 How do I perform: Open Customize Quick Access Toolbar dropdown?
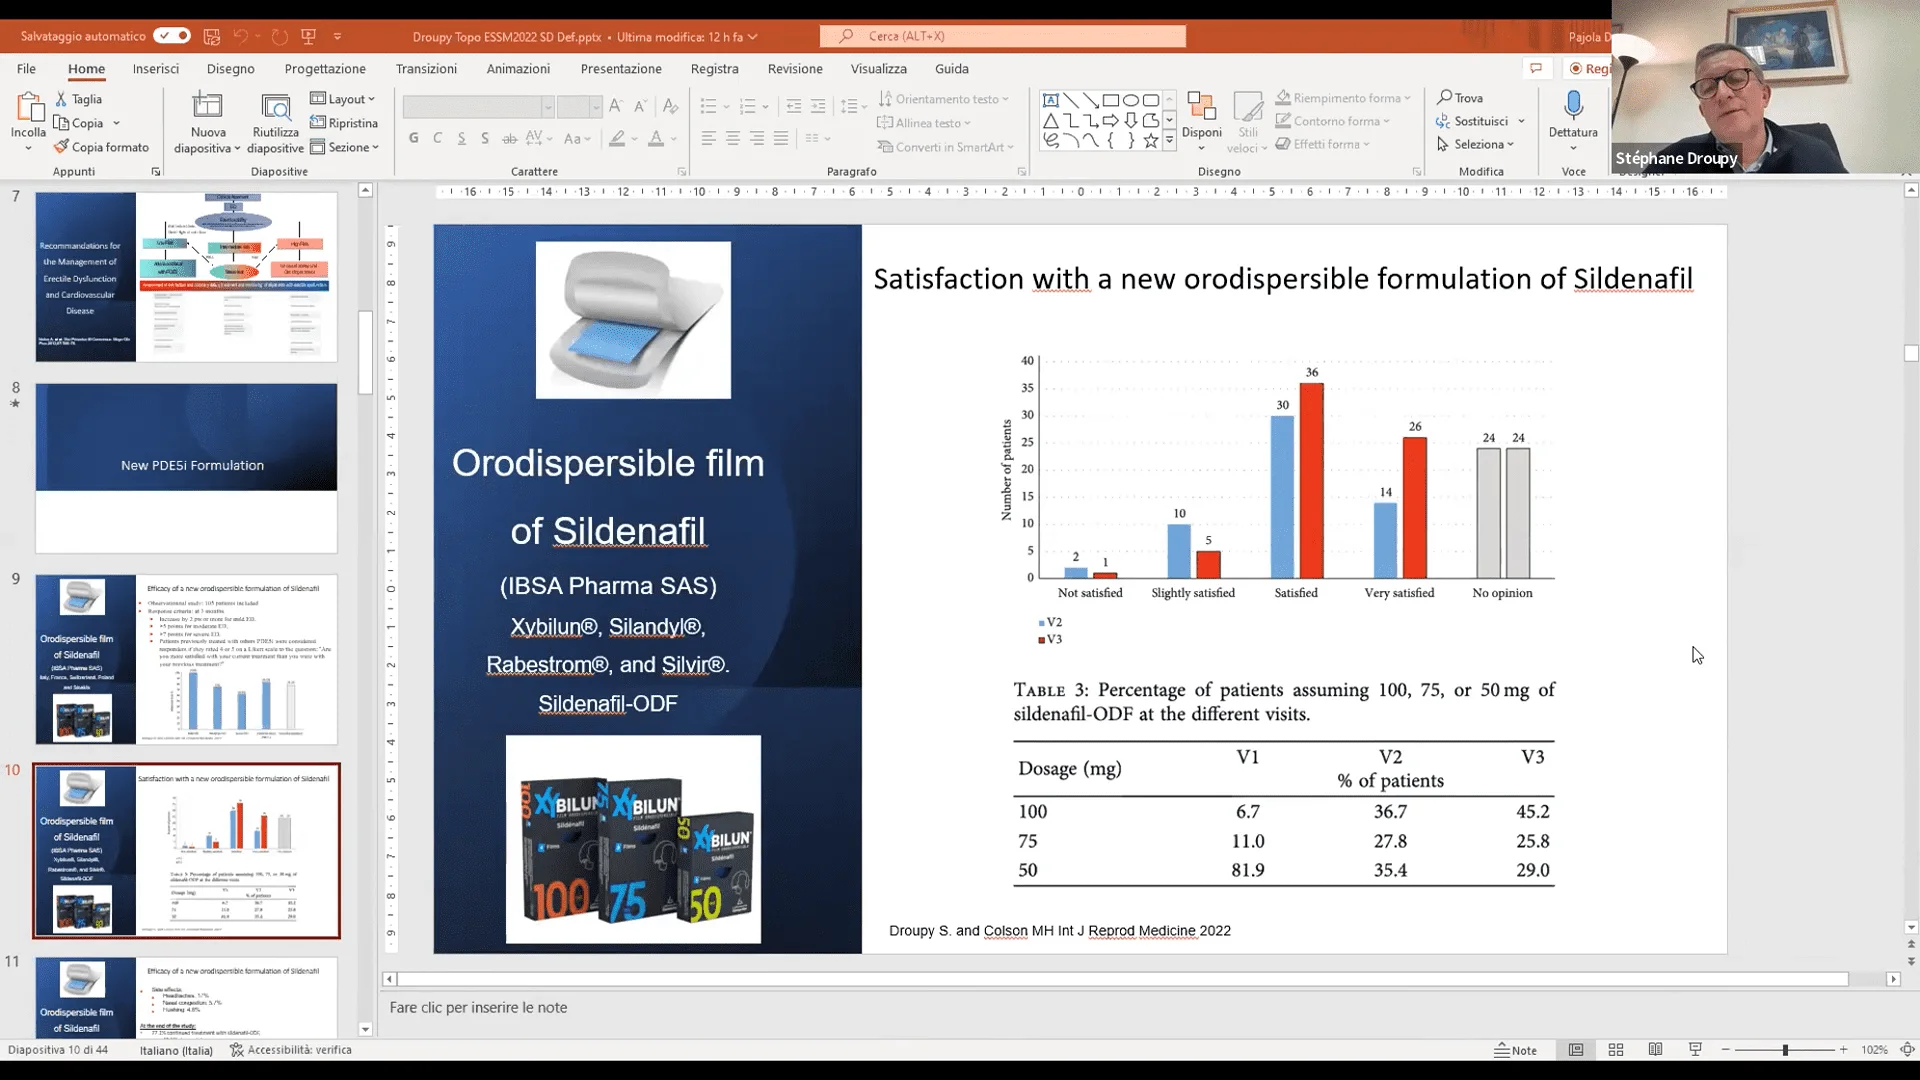tap(337, 36)
